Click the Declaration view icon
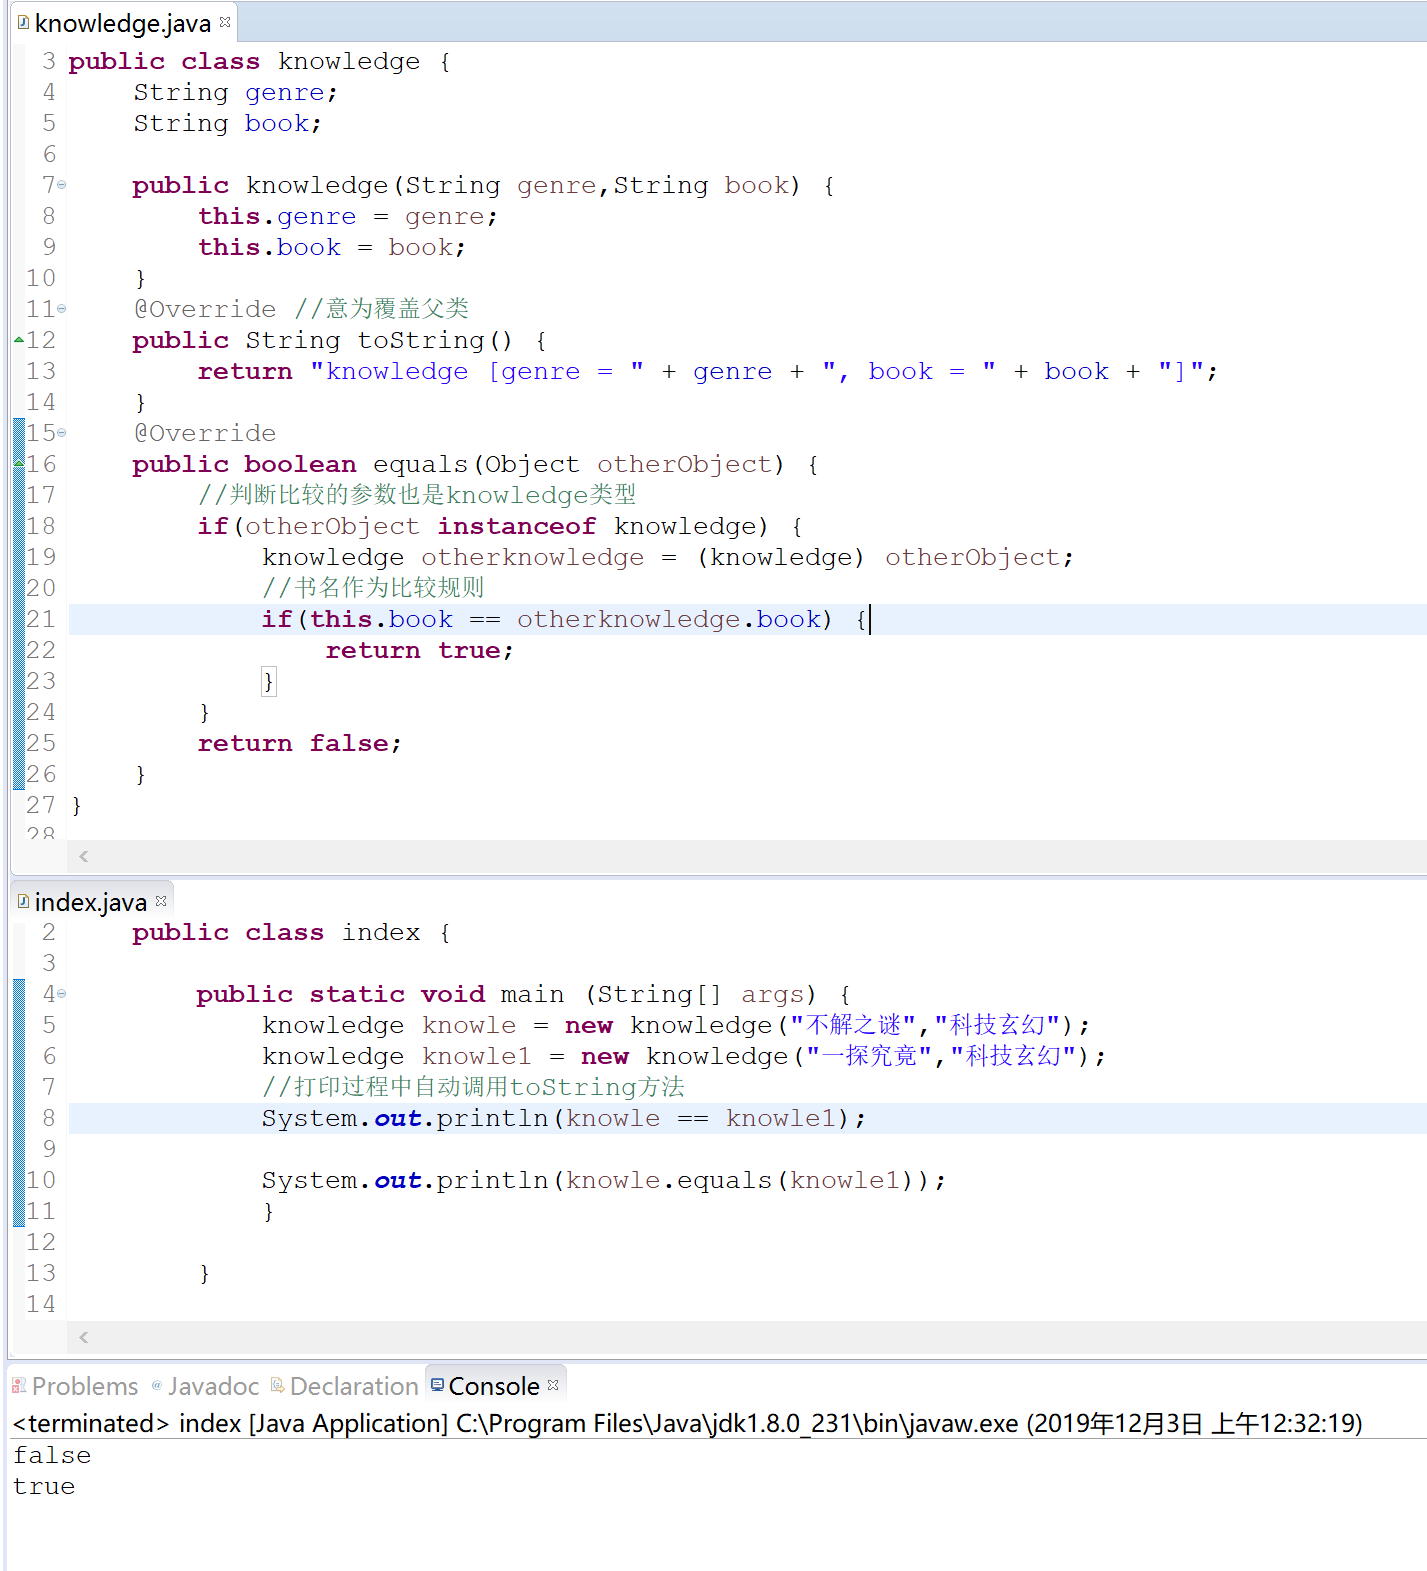This screenshot has height=1571, width=1427. pyautogui.click(x=278, y=1386)
